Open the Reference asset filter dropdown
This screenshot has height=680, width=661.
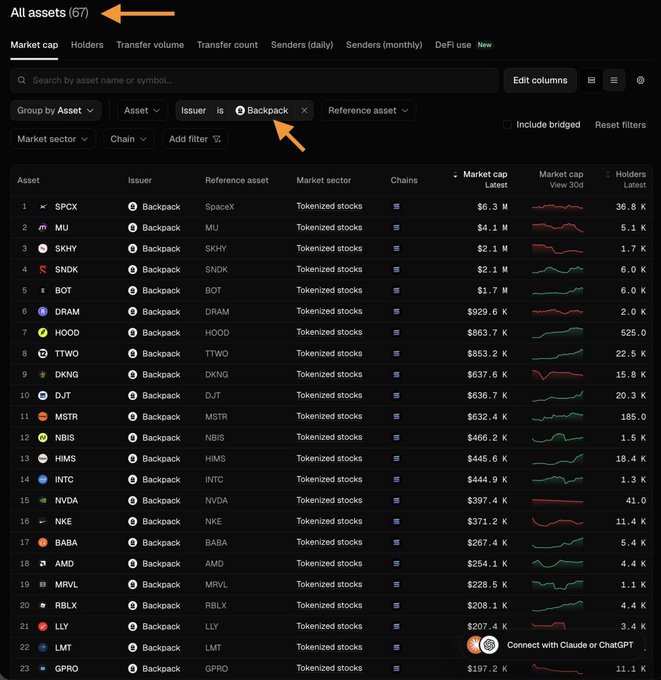(x=368, y=111)
